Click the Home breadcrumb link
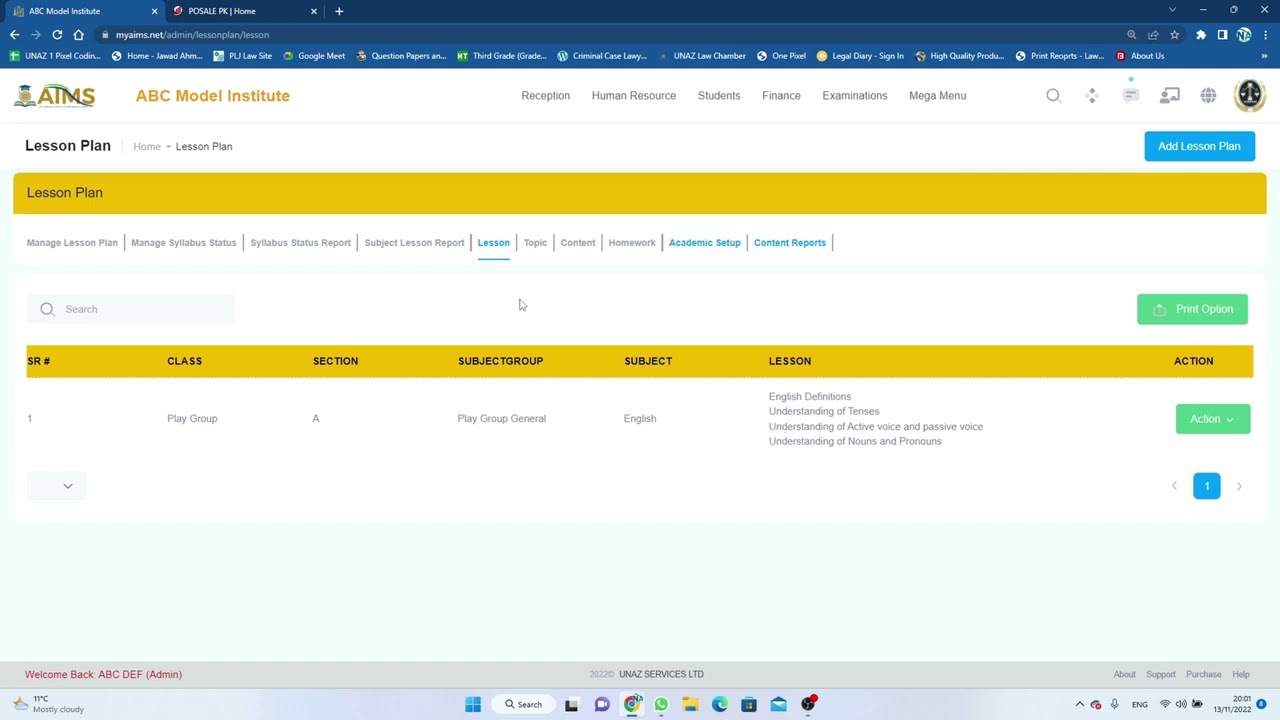 [147, 147]
